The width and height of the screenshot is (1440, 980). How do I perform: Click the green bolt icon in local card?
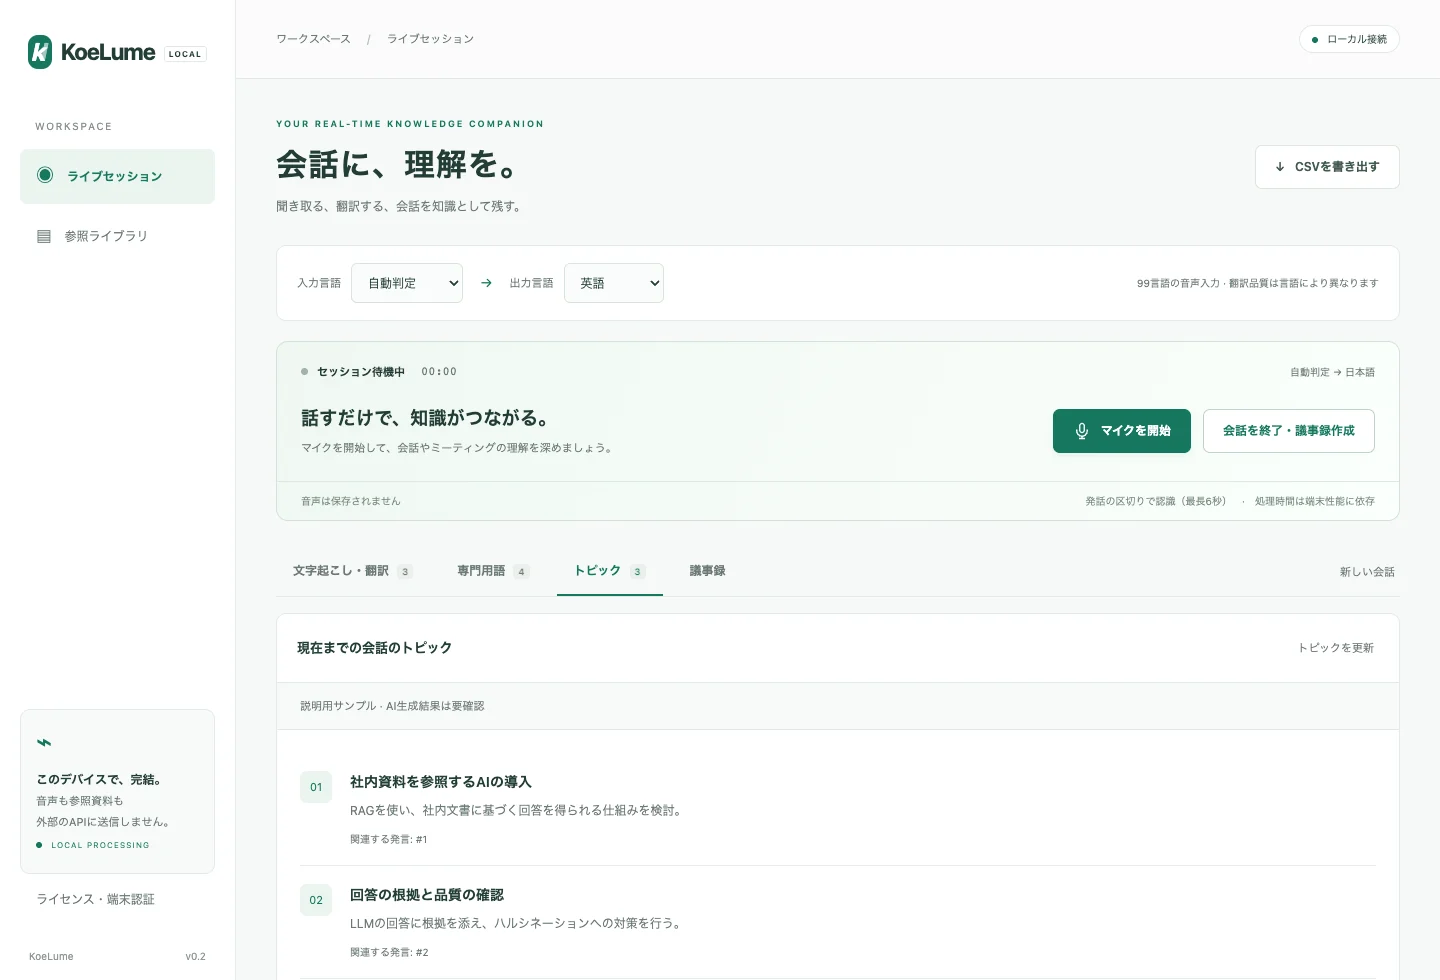(44, 743)
